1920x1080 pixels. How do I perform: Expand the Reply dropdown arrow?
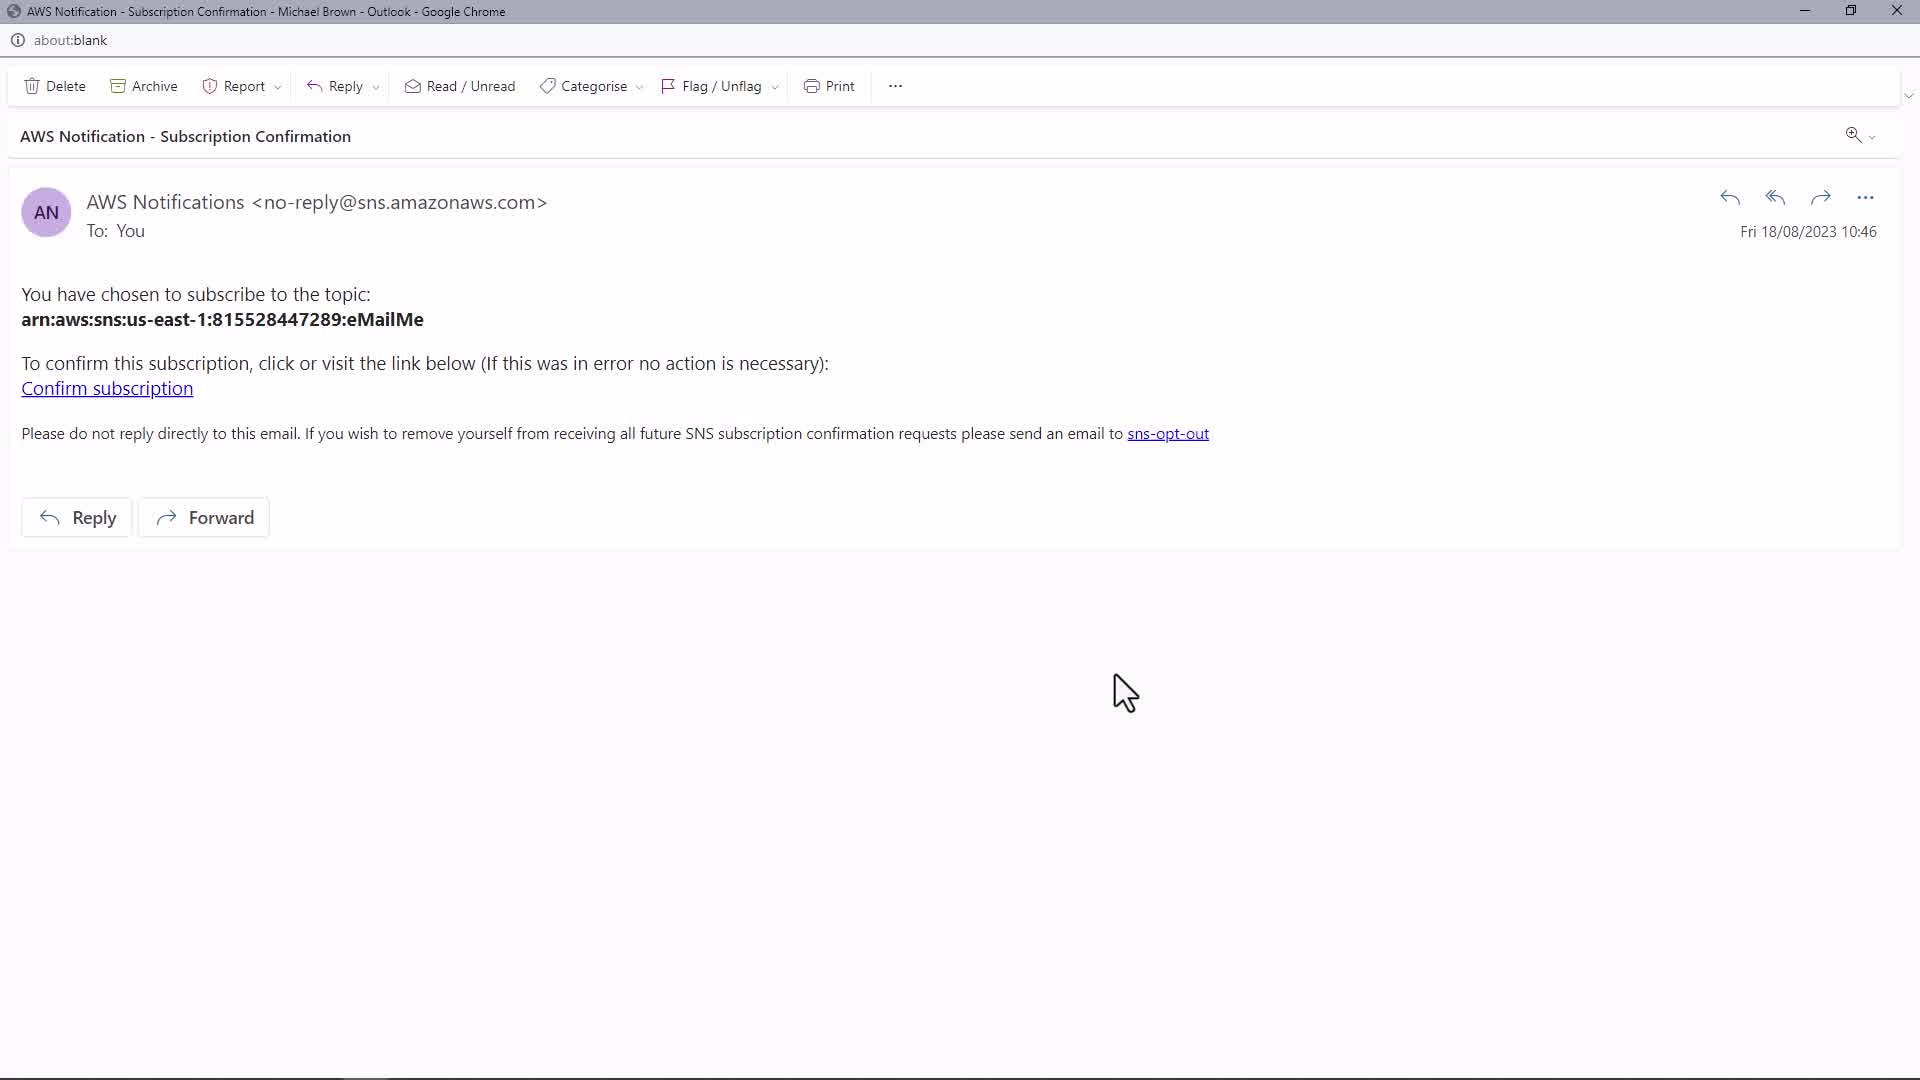click(376, 87)
